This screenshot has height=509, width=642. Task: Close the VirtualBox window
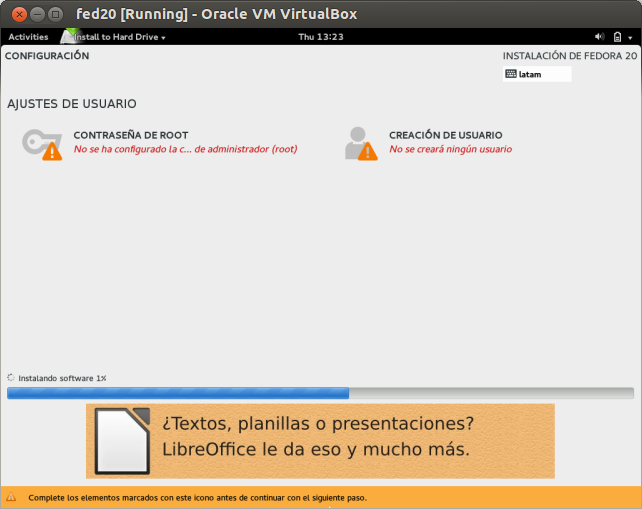coord(19,14)
